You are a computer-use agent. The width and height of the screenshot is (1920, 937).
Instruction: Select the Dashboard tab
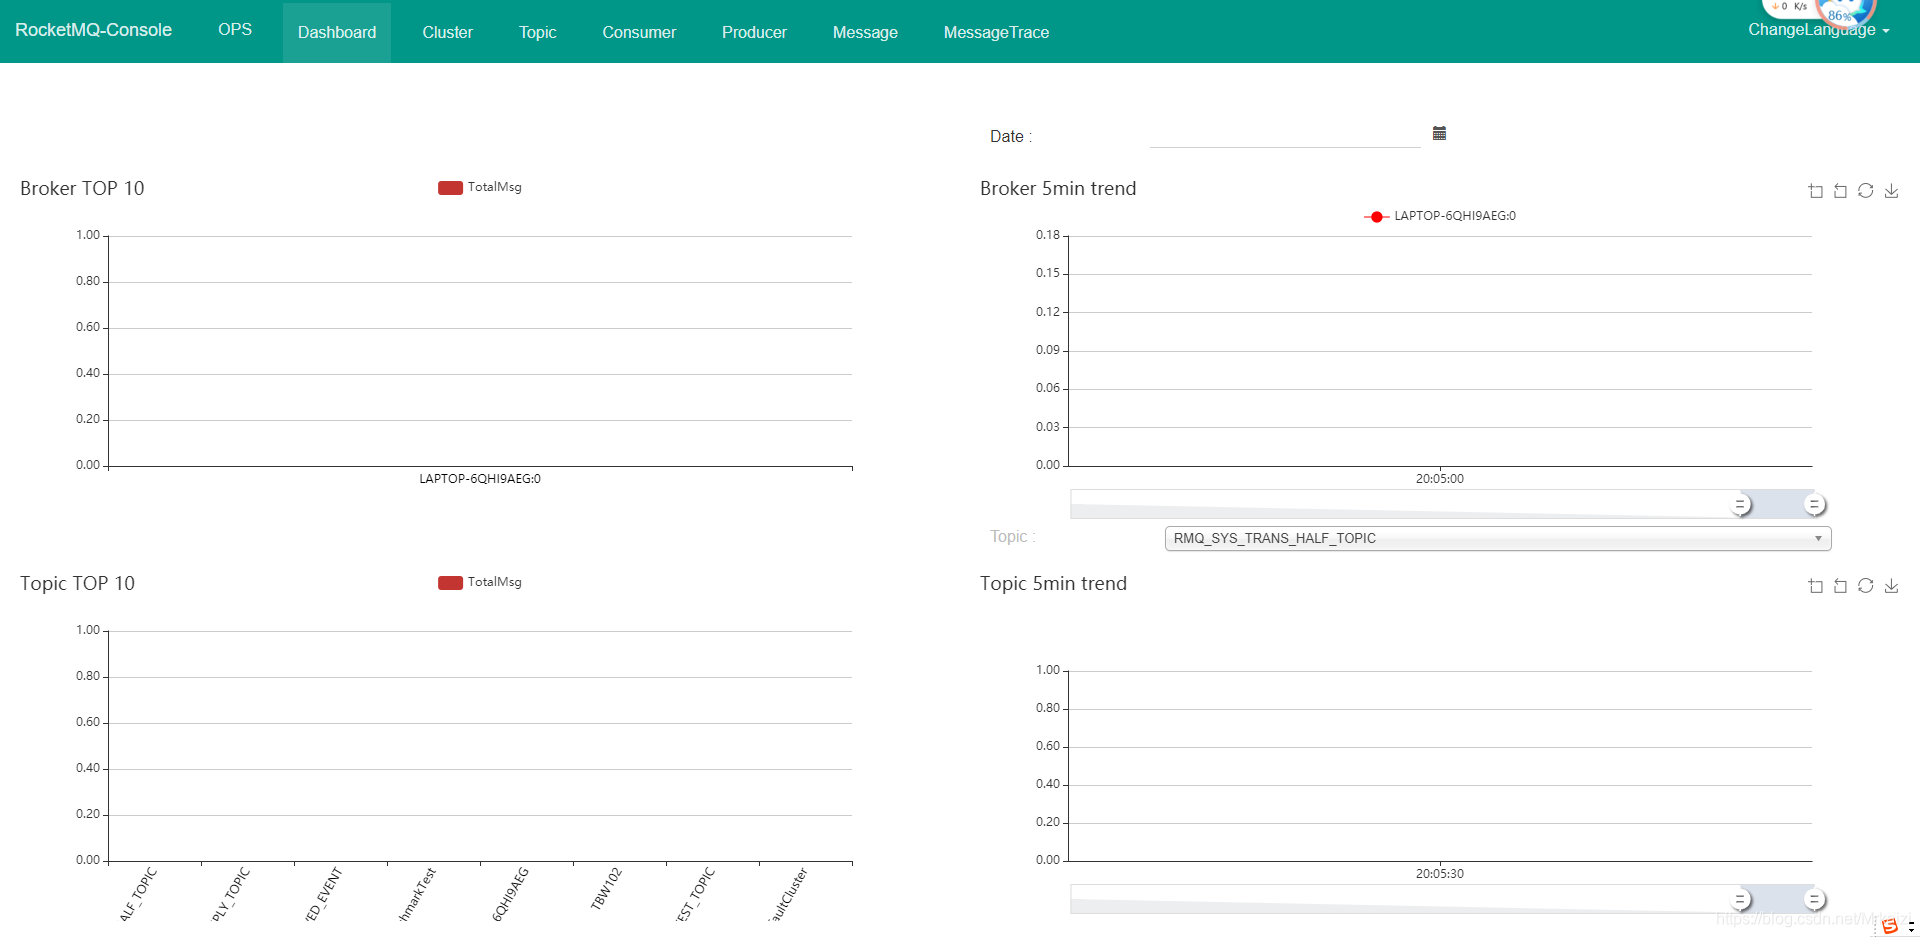click(x=337, y=32)
